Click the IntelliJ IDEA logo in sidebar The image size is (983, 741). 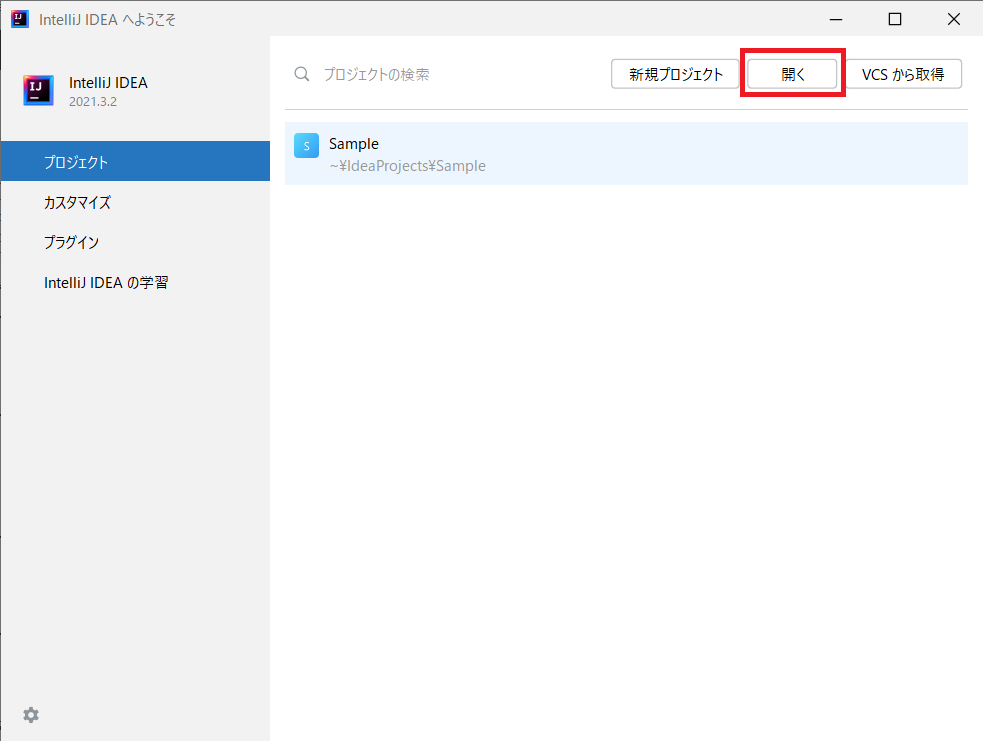(x=38, y=90)
